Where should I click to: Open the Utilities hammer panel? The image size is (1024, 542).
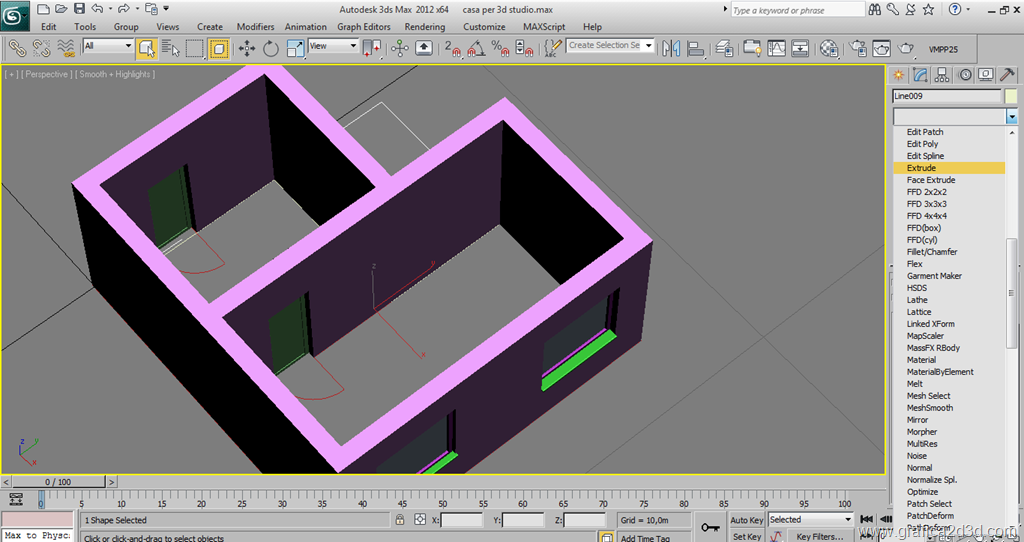(1007, 74)
